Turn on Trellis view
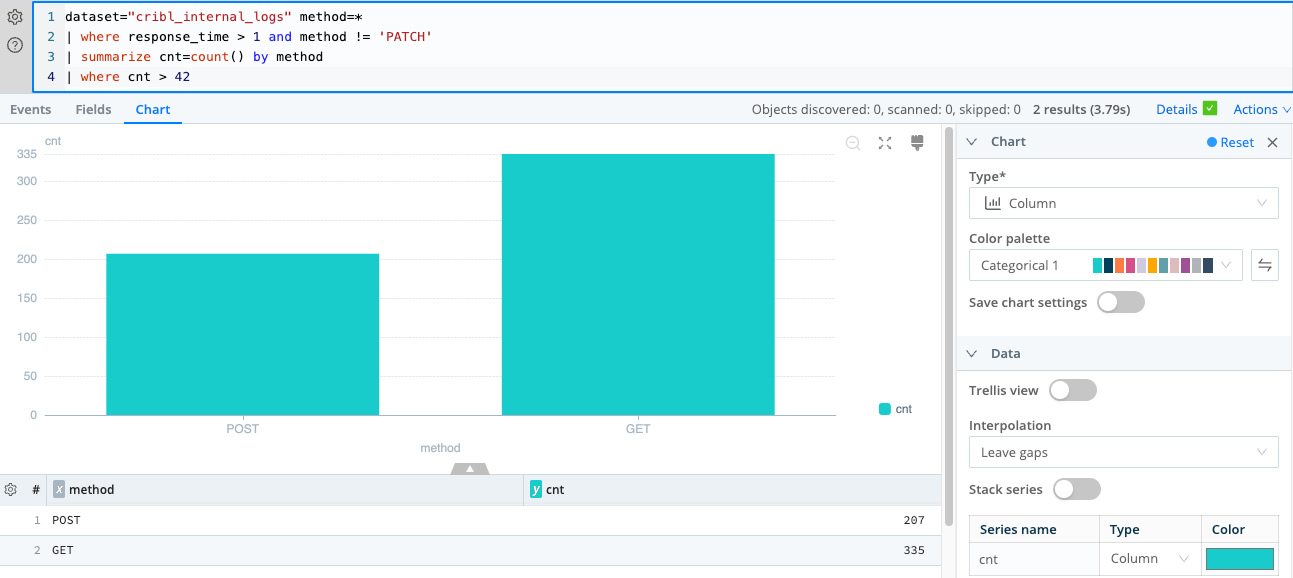 (1072, 390)
